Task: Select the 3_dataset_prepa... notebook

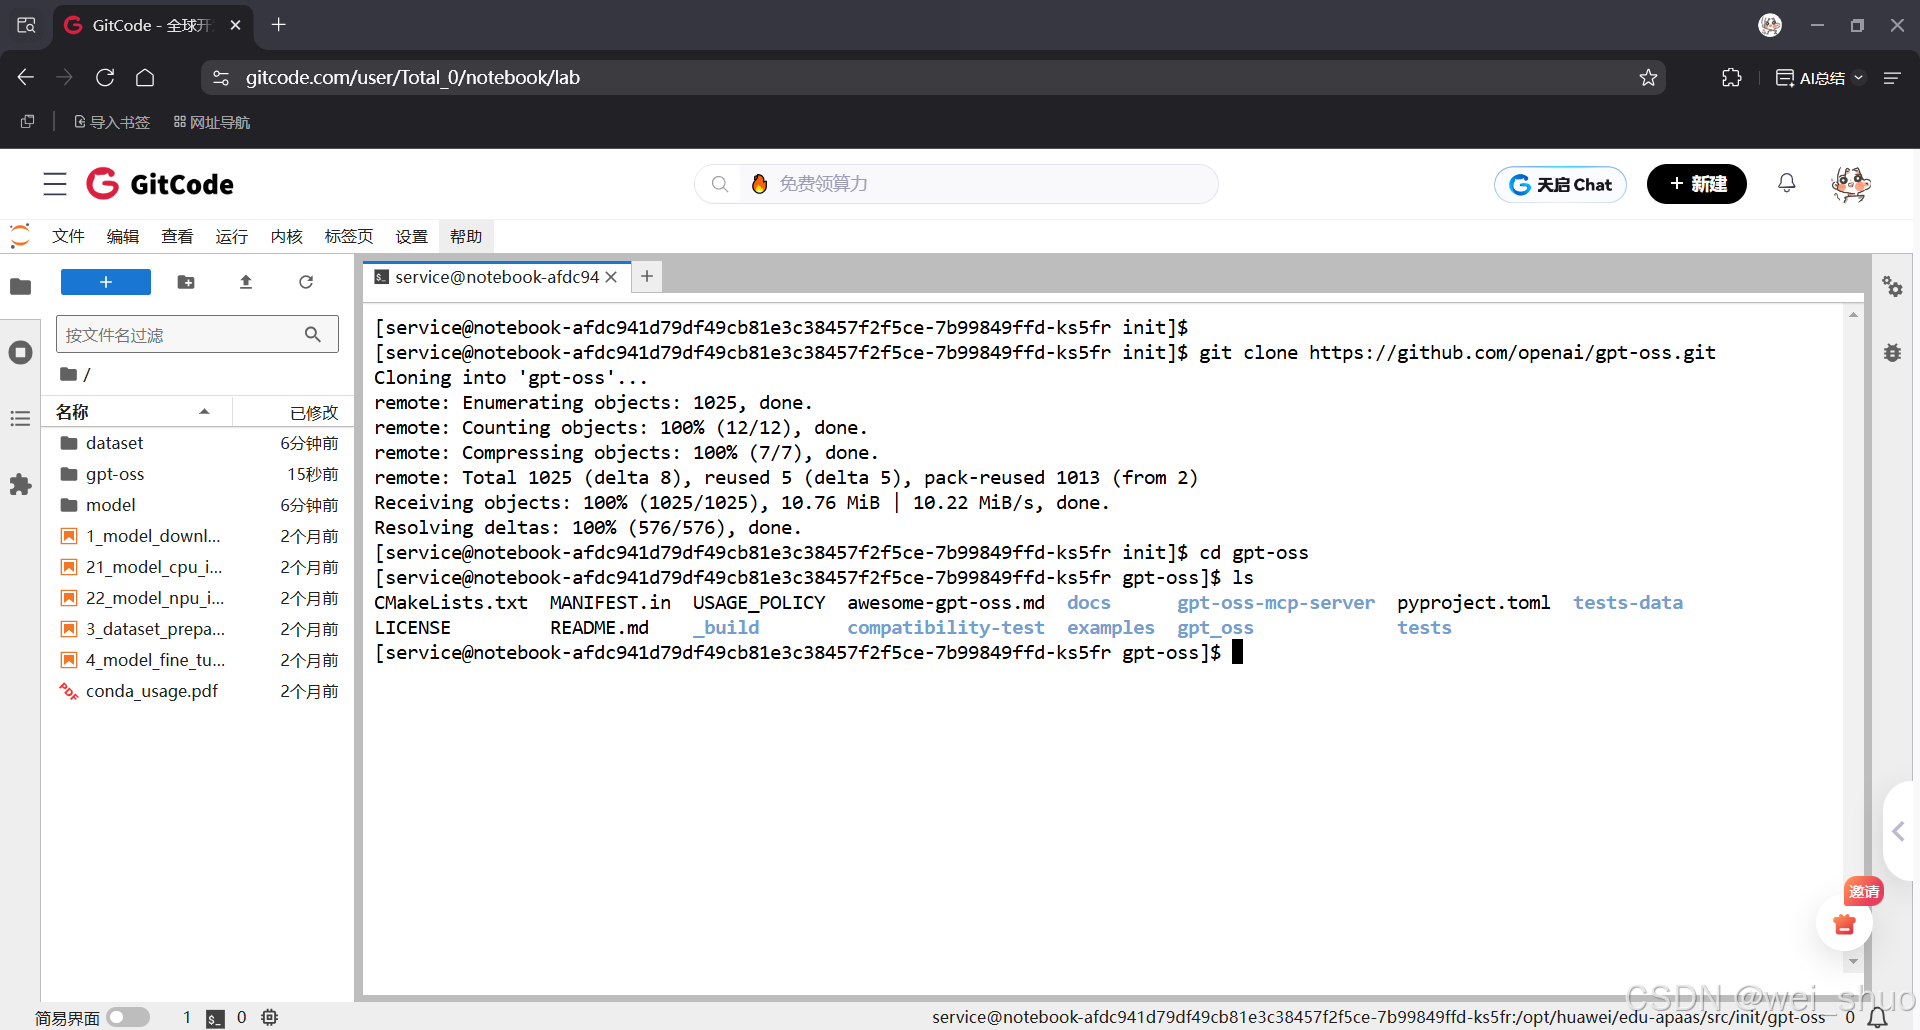Action: 198,629
